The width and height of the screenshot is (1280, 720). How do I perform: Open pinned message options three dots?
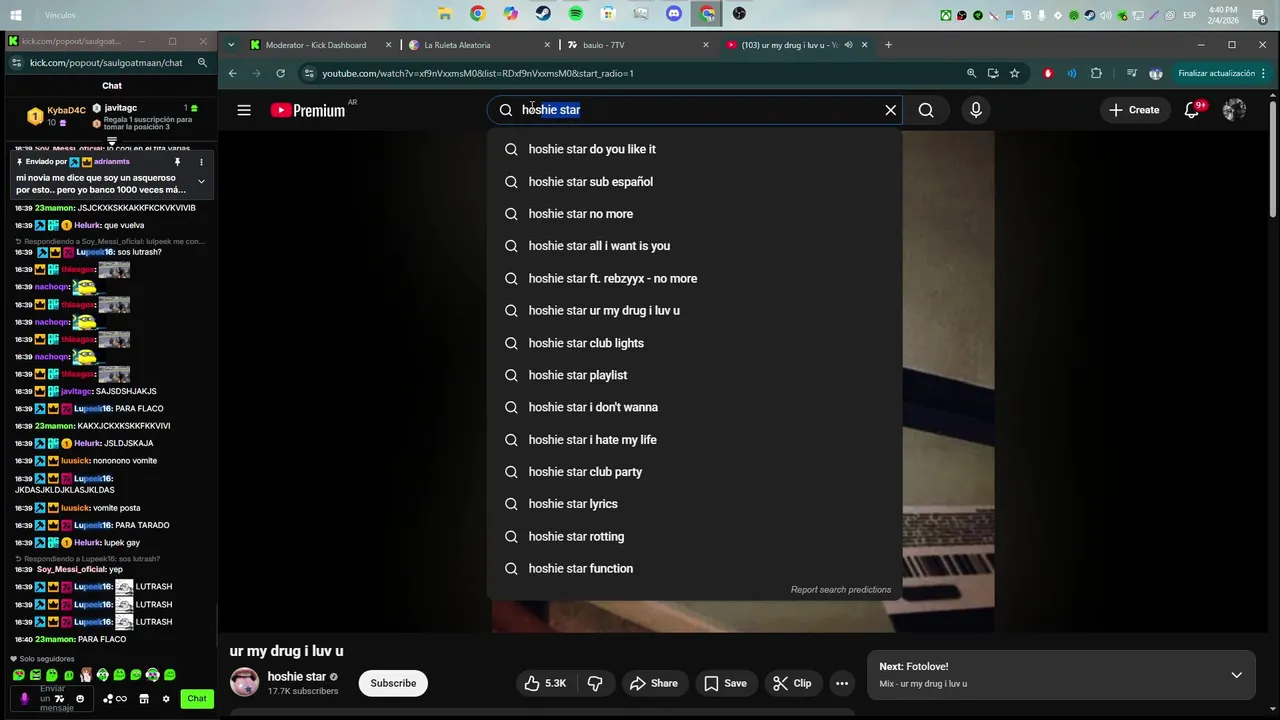[201, 162]
